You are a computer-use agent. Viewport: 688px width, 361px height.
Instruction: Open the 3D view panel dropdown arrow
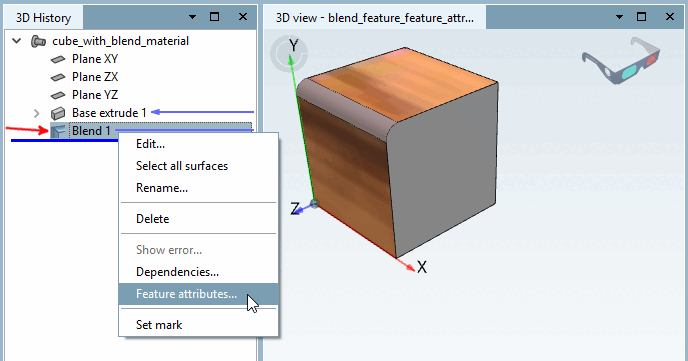click(x=619, y=17)
